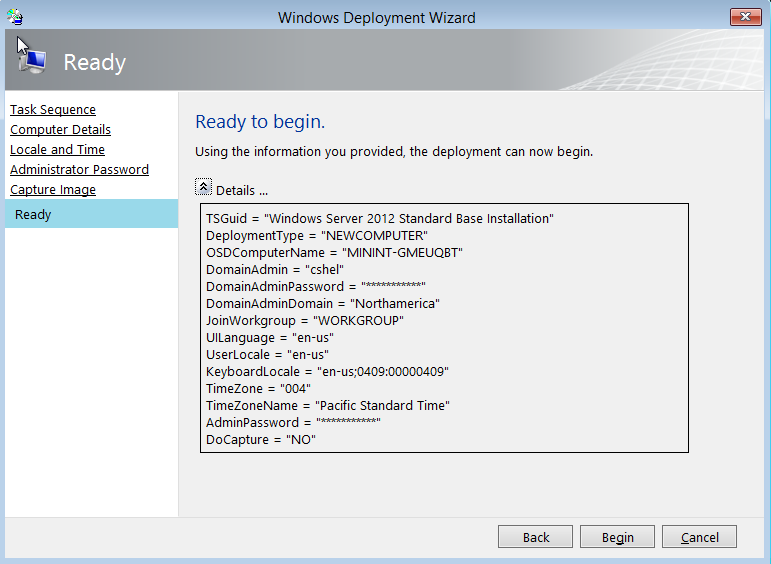Click the Back button
771x564 pixels.
click(x=535, y=537)
